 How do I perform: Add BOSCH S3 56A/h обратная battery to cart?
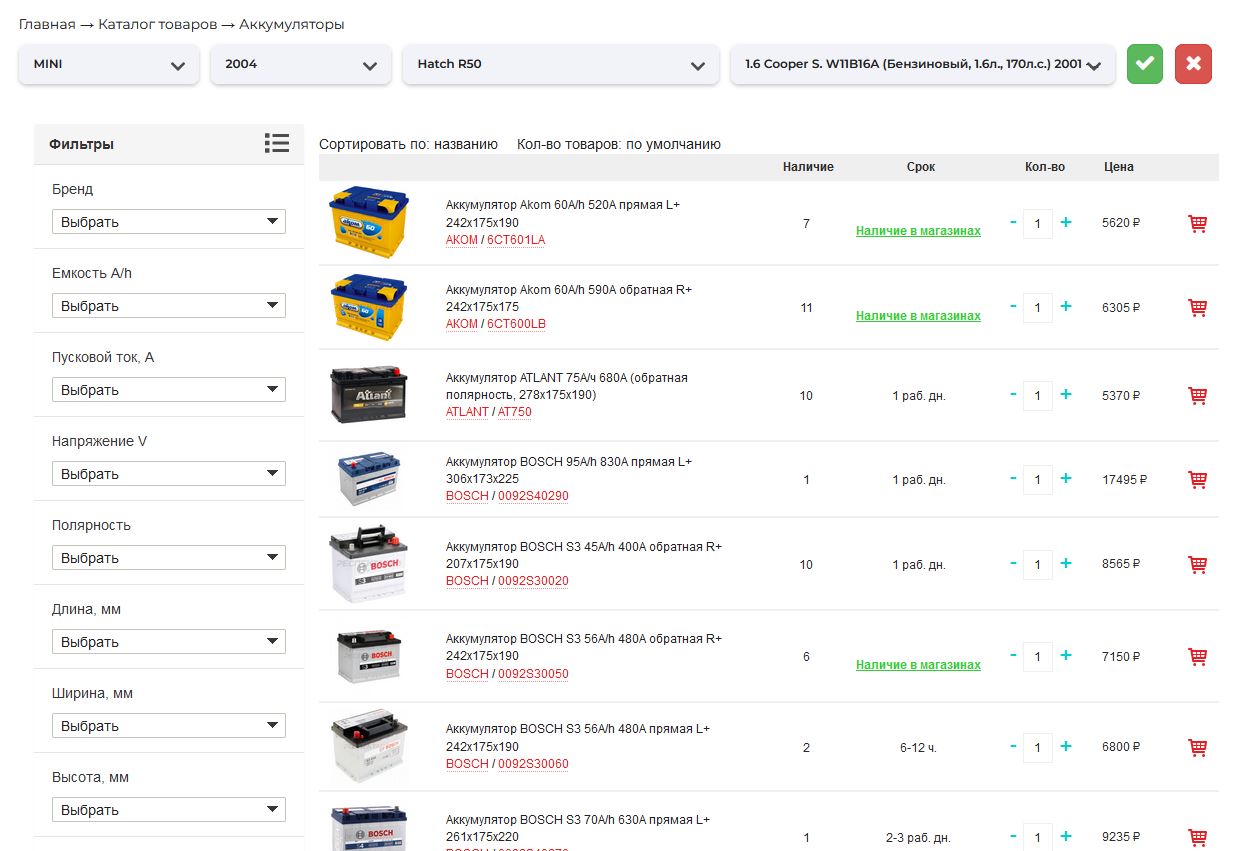[1197, 657]
